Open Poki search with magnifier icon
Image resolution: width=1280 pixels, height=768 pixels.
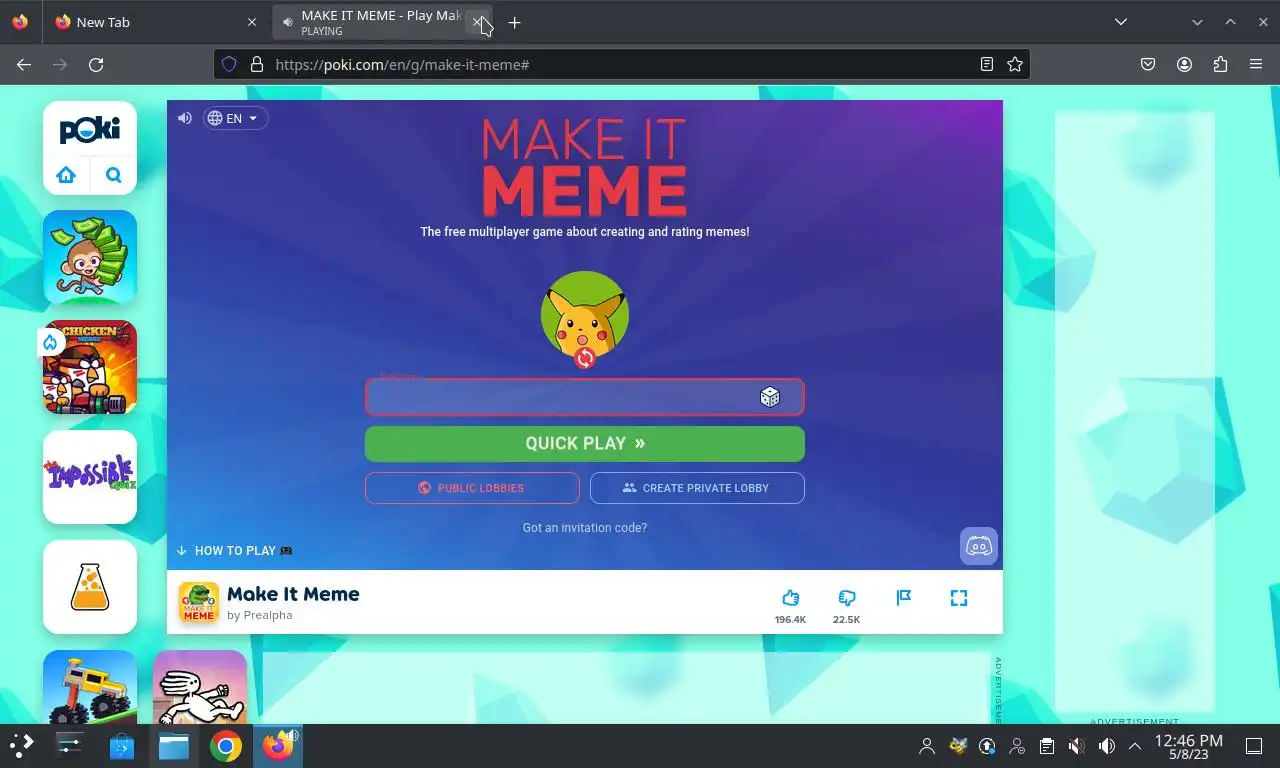(x=114, y=175)
